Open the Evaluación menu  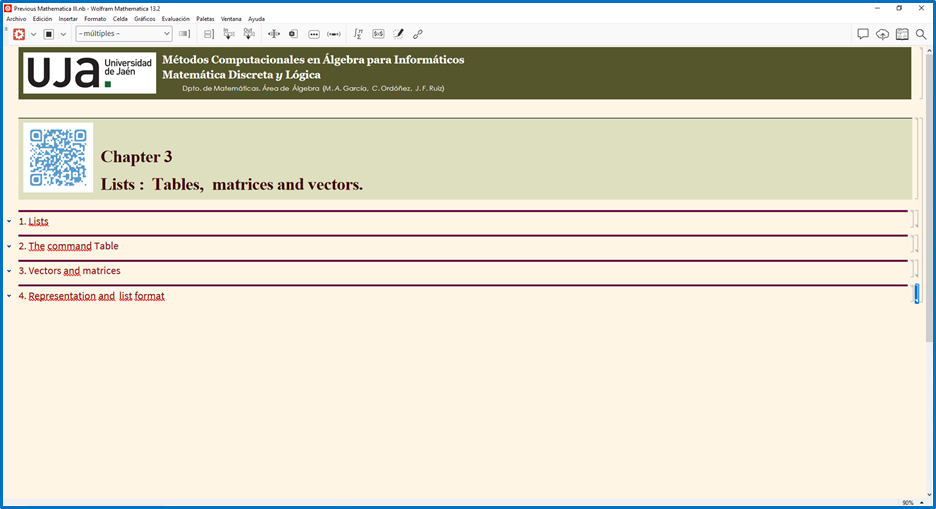point(176,19)
